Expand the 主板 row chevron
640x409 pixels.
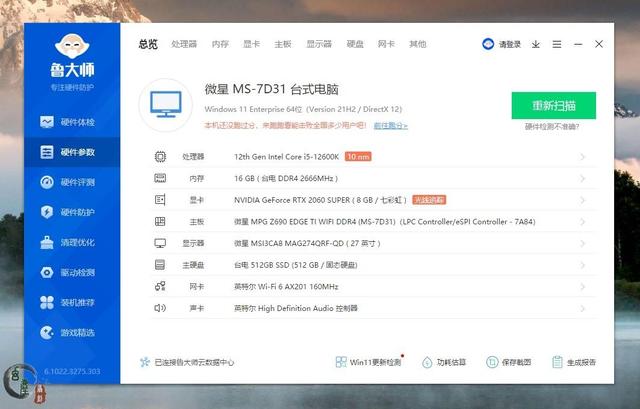click(582, 222)
